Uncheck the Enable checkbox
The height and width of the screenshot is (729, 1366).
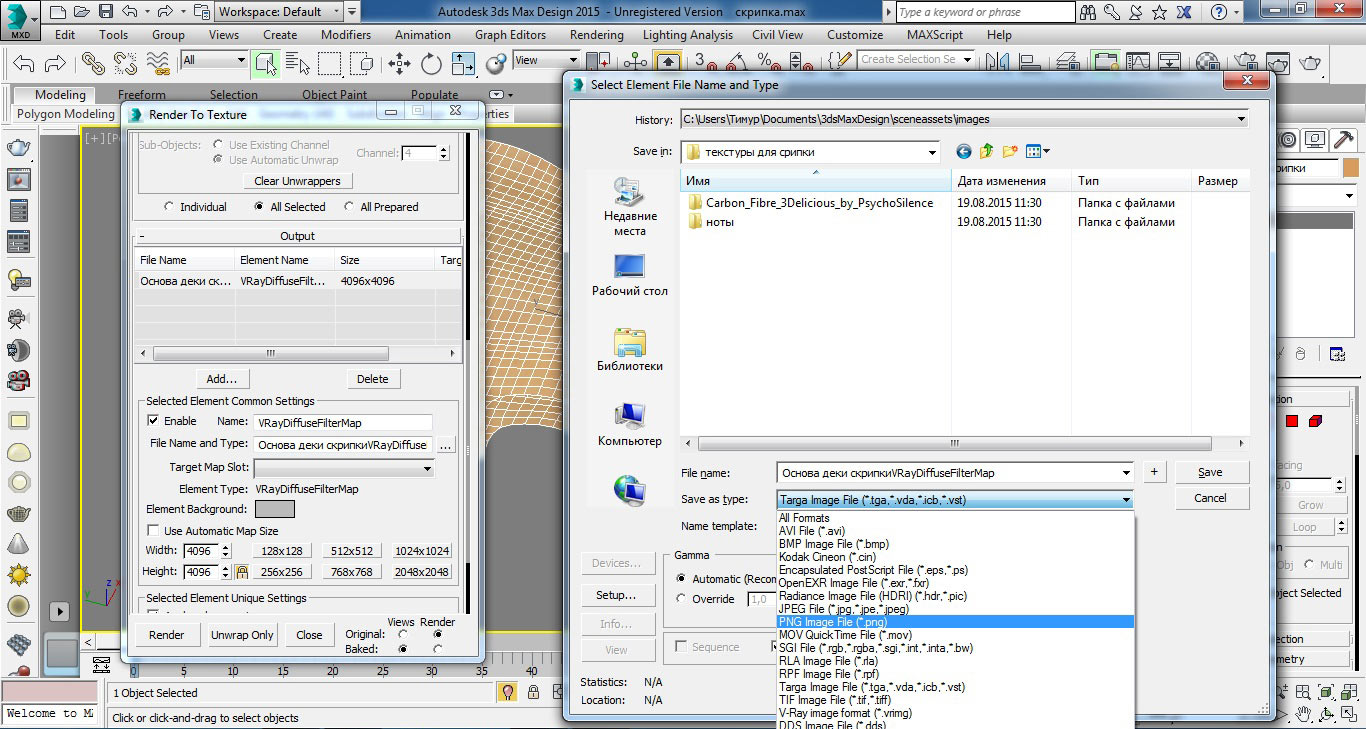coord(154,421)
